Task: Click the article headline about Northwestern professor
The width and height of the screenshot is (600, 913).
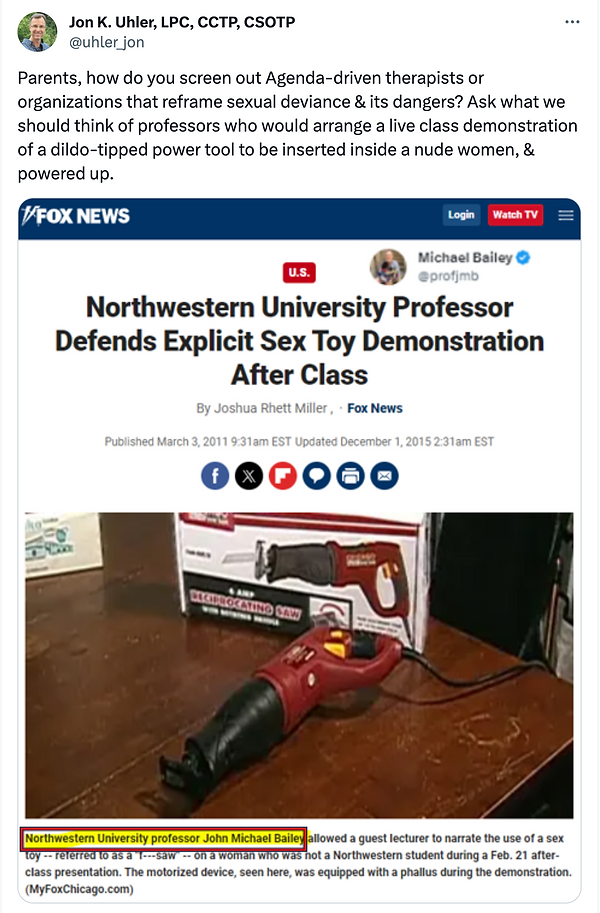Action: pos(299,341)
